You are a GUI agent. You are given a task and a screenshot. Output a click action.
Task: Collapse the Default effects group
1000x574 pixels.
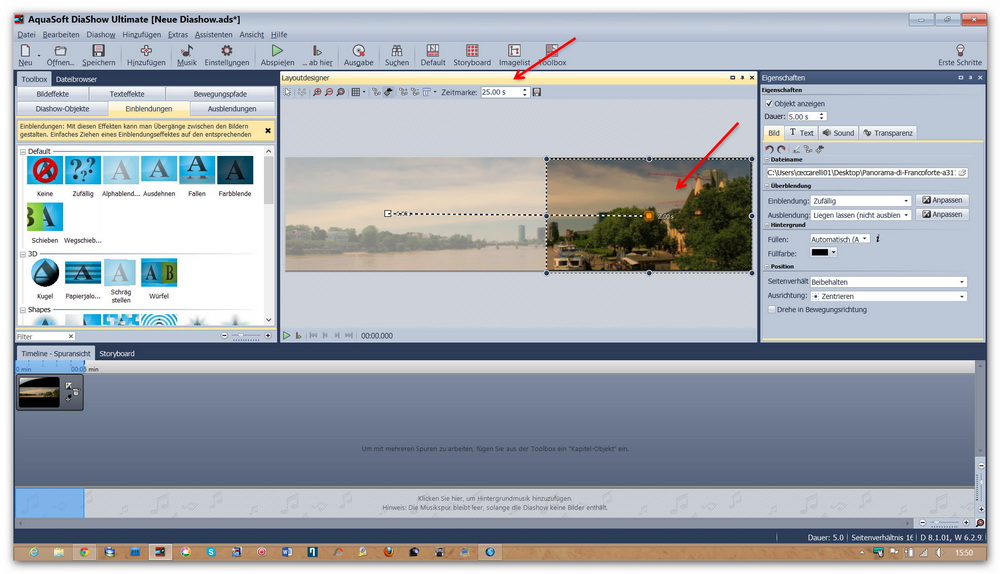click(x=23, y=151)
